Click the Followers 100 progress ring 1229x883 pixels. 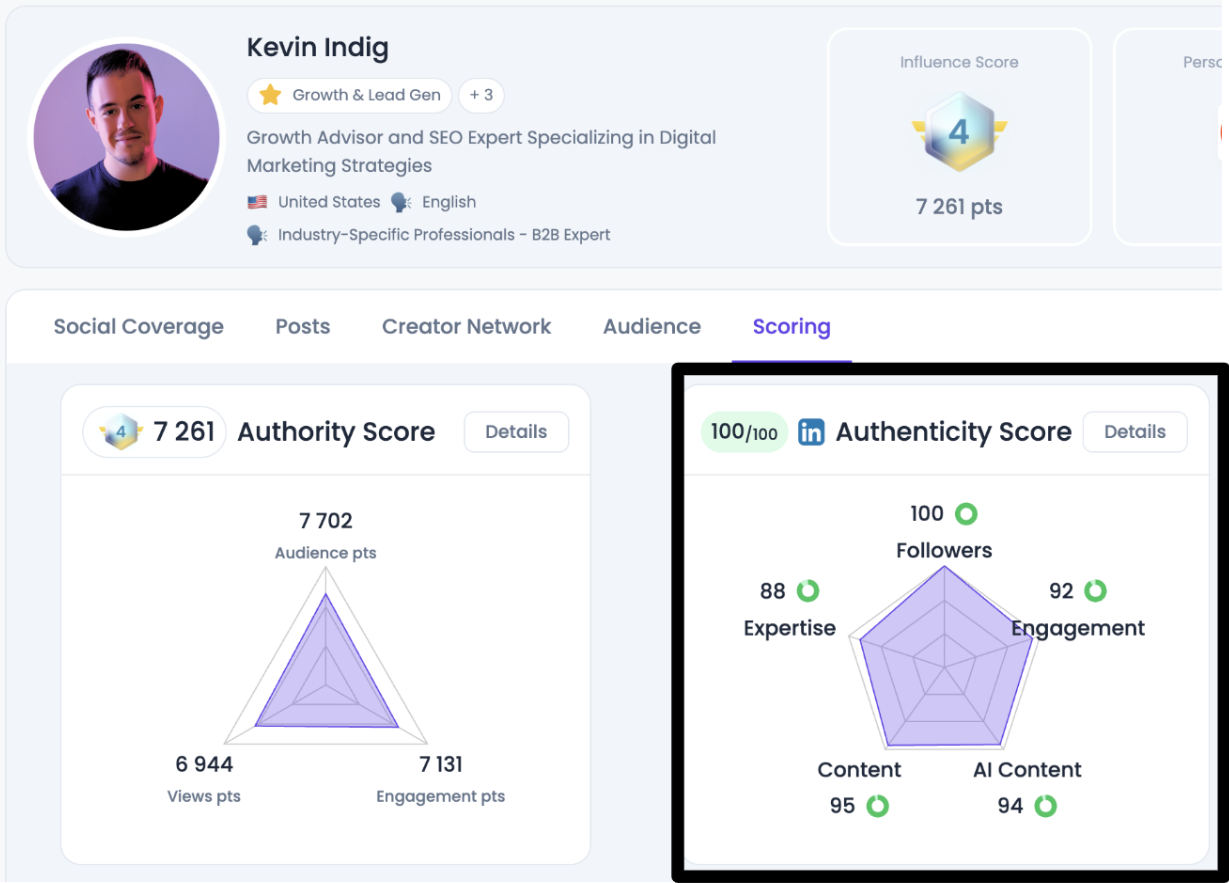(965, 514)
